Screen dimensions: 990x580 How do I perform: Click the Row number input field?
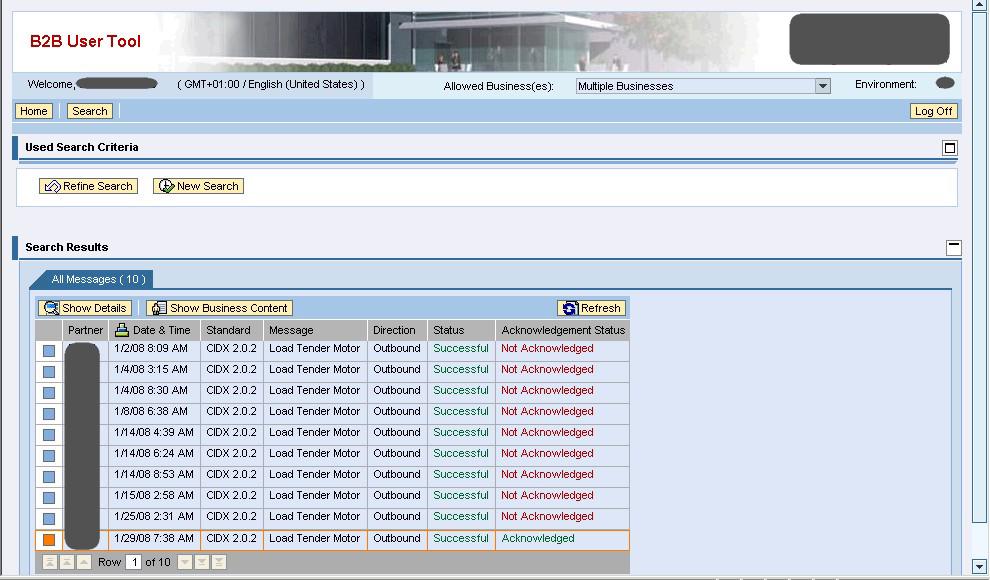(x=133, y=562)
